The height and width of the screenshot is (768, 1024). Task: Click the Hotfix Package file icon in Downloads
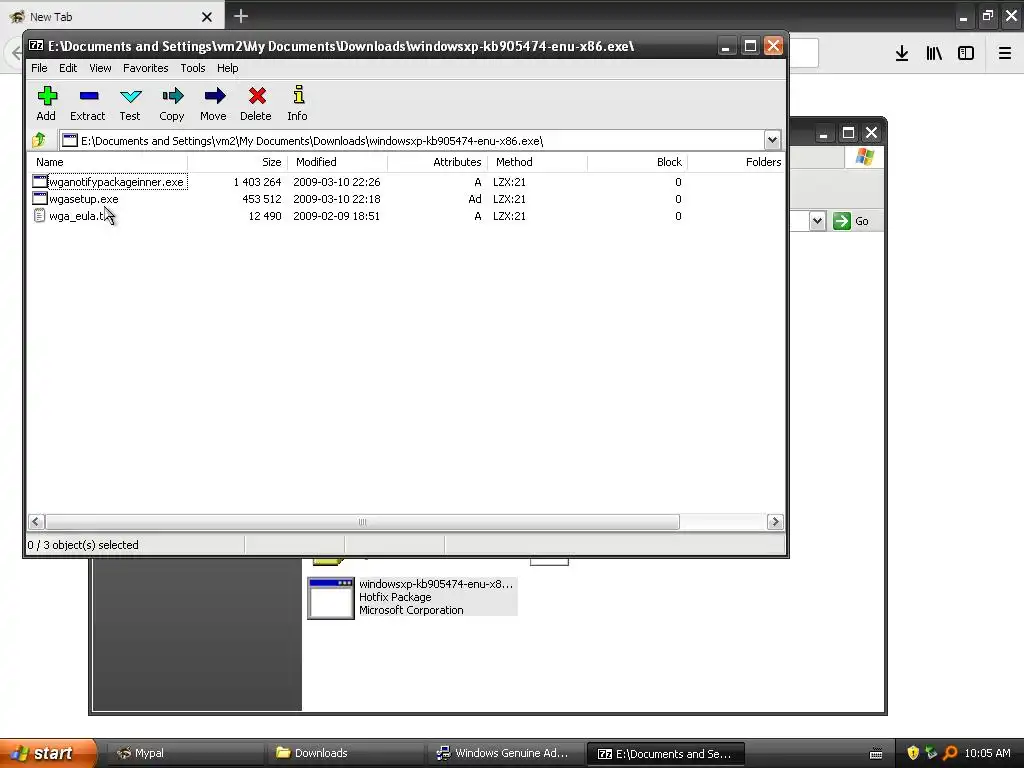(x=330, y=598)
